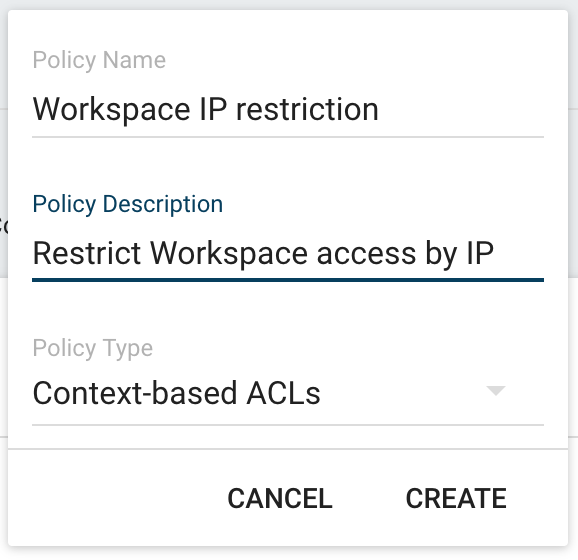Open the Policy Type dropdown arrow

coord(495,390)
